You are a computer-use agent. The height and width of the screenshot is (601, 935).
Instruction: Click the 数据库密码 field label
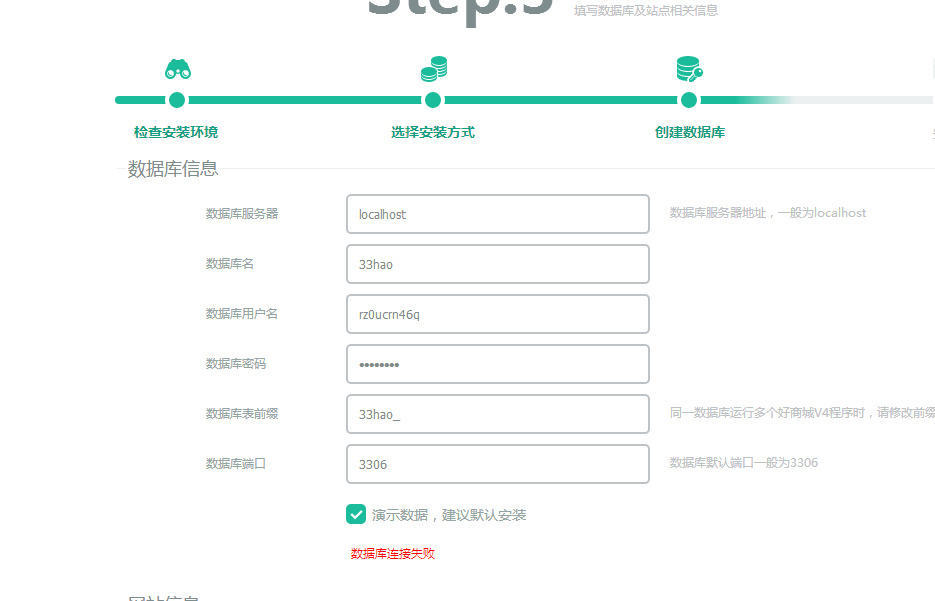point(236,364)
